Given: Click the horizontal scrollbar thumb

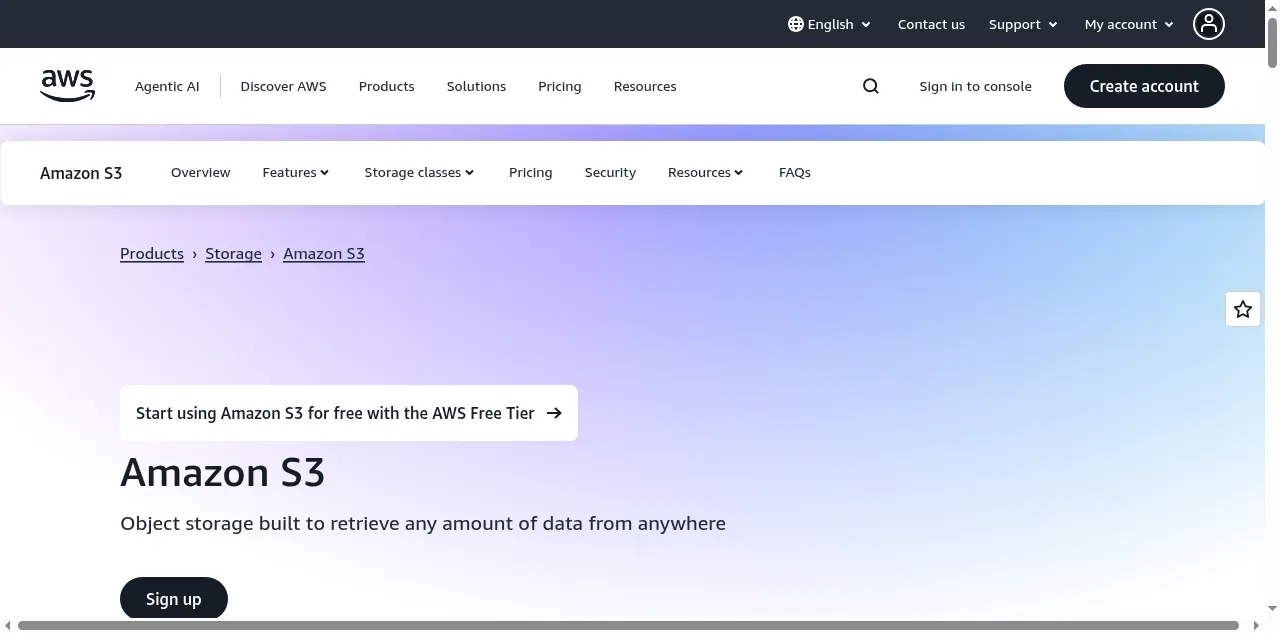Looking at the screenshot, I should pos(628,626).
